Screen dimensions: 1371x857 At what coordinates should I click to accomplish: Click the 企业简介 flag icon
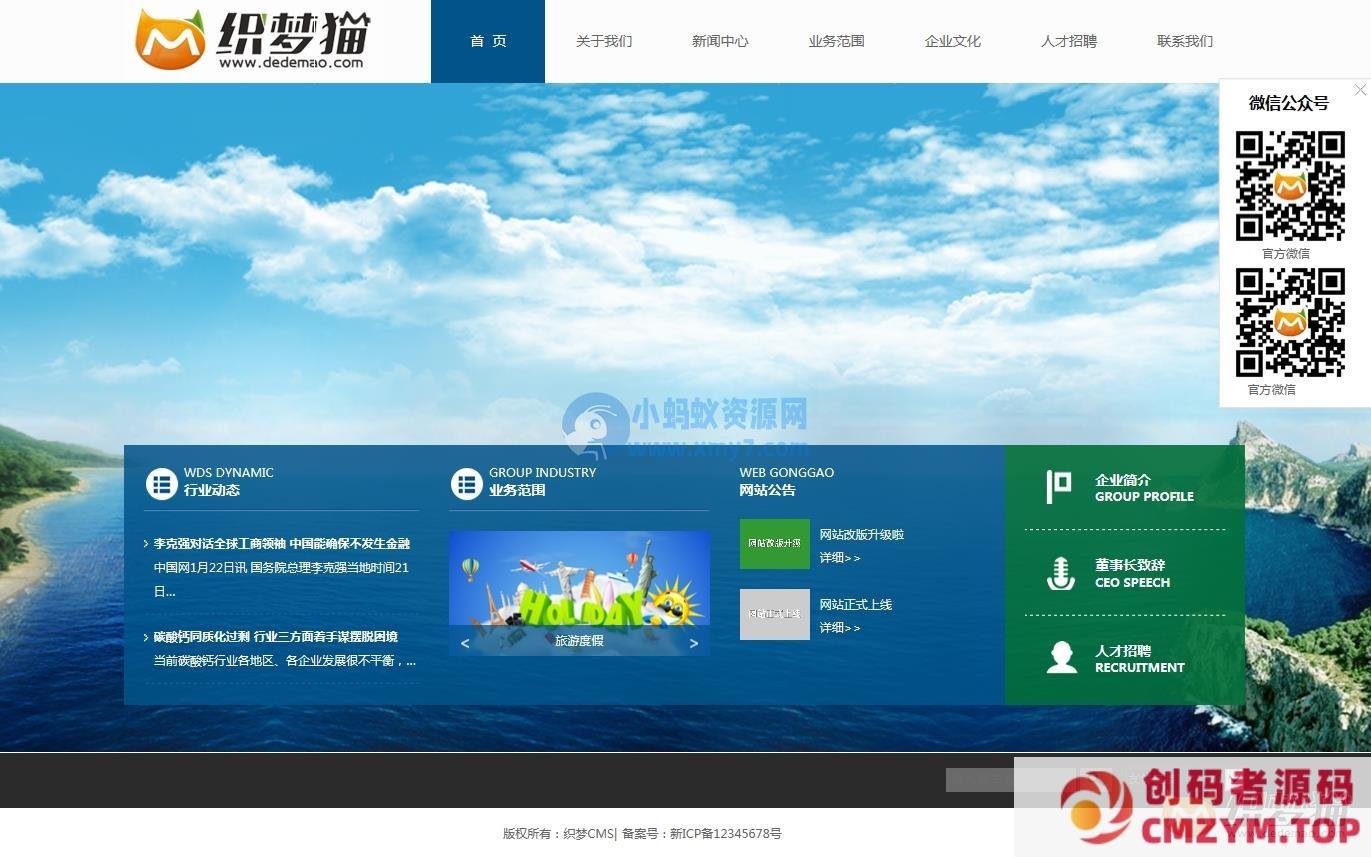coord(1058,487)
